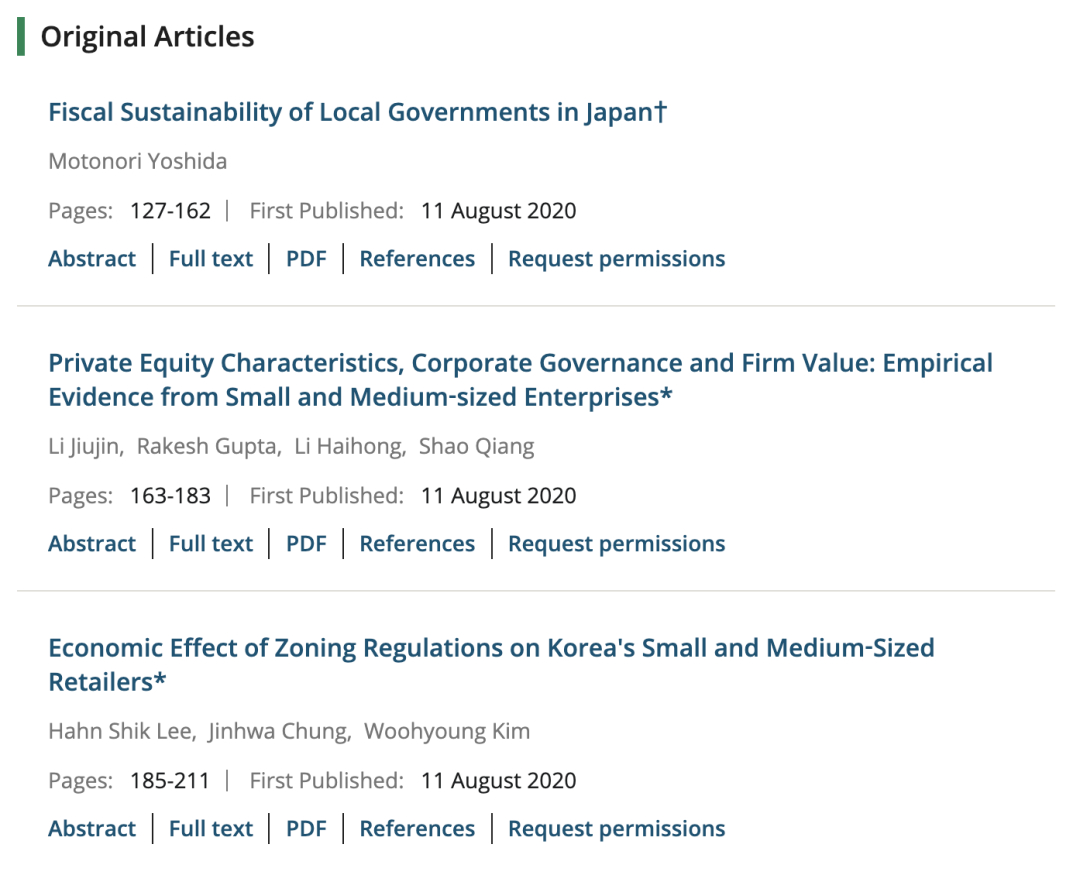Open Full text of Motonori Yoshida's article
Image resolution: width=1080 pixels, height=875 pixels.
click(211, 259)
